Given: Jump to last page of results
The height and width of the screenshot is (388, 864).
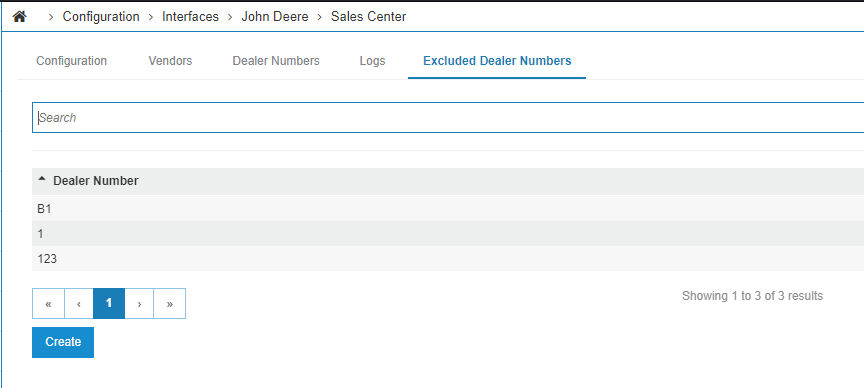Looking at the screenshot, I should click(x=170, y=303).
